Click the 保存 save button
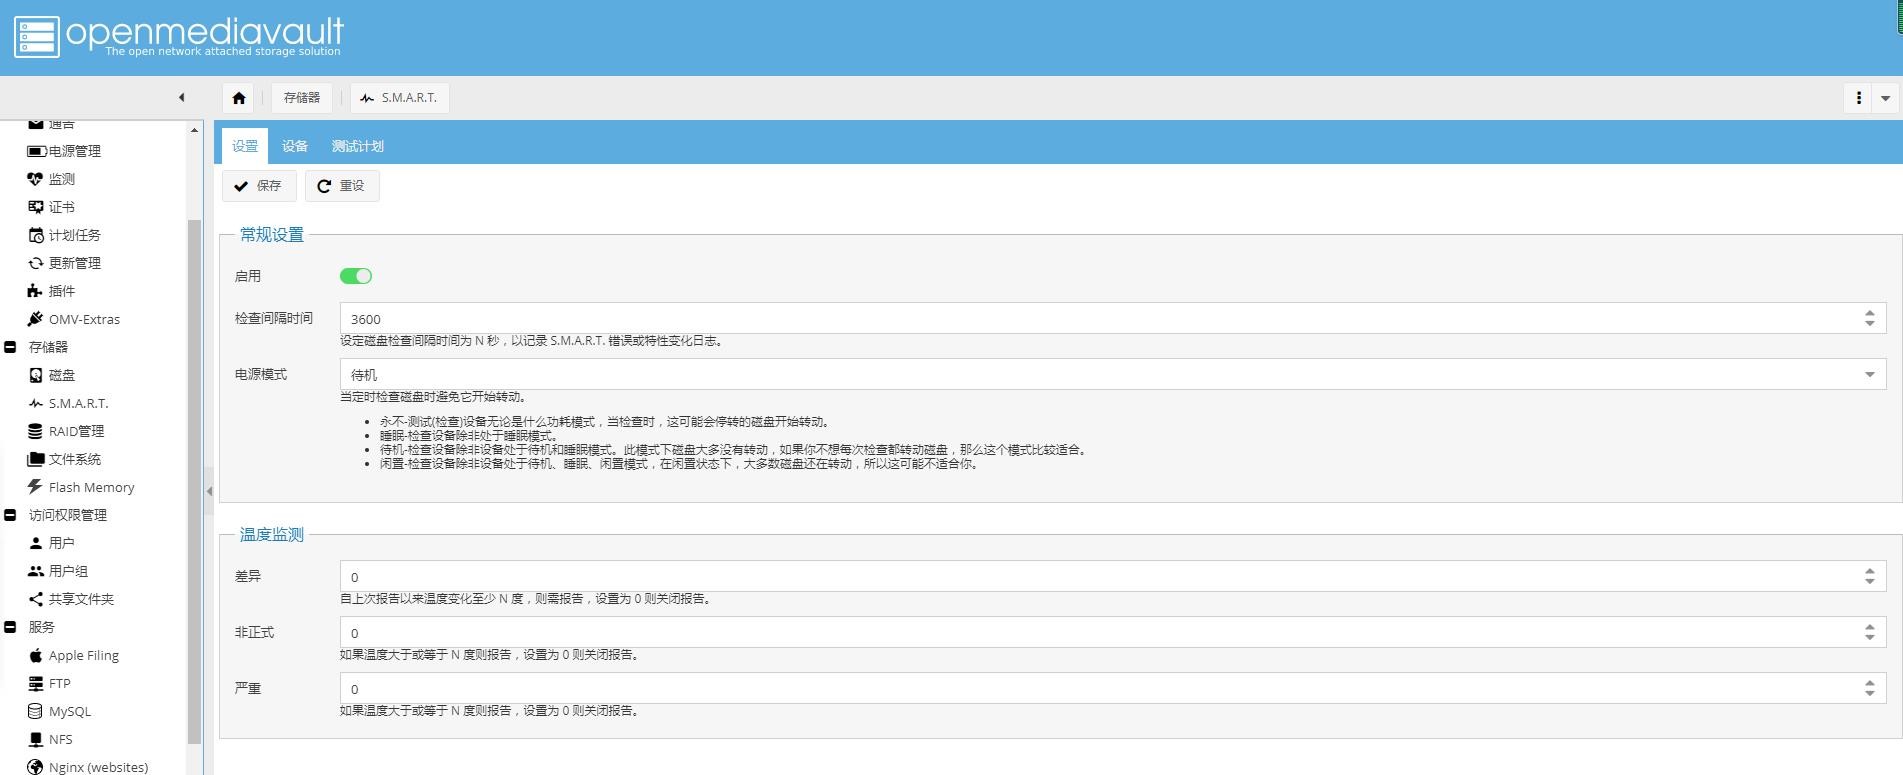Image resolution: width=1903 pixels, height=775 pixels. pyautogui.click(x=259, y=186)
